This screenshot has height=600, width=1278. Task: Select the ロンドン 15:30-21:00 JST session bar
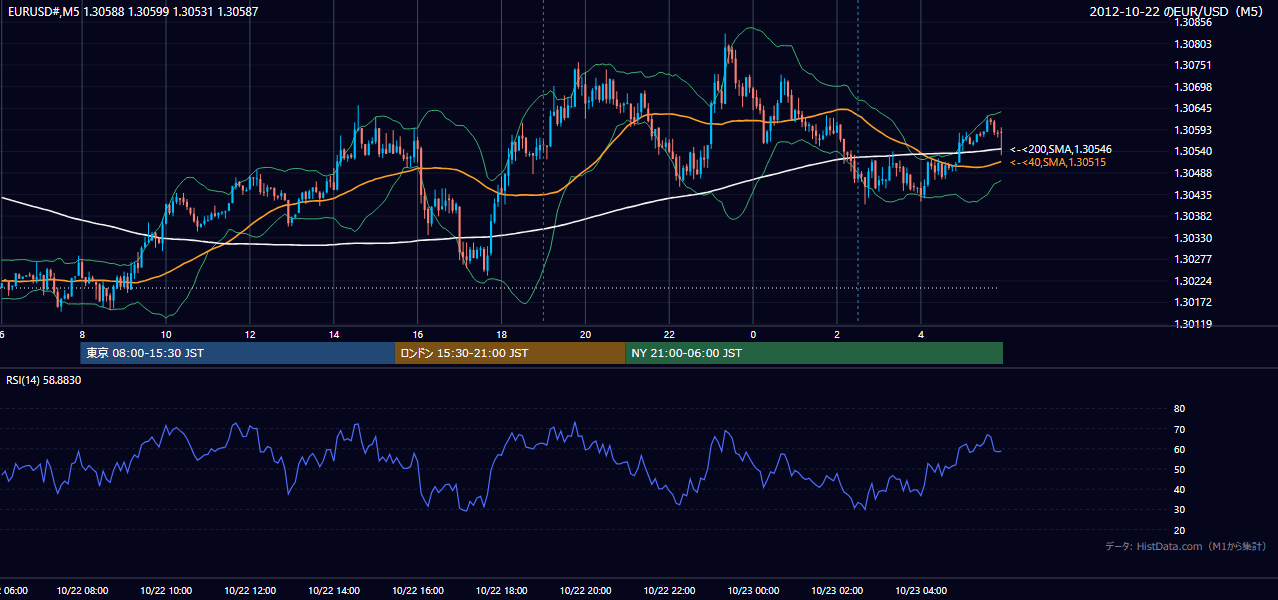pyautogui.click(x=510, y=353)
